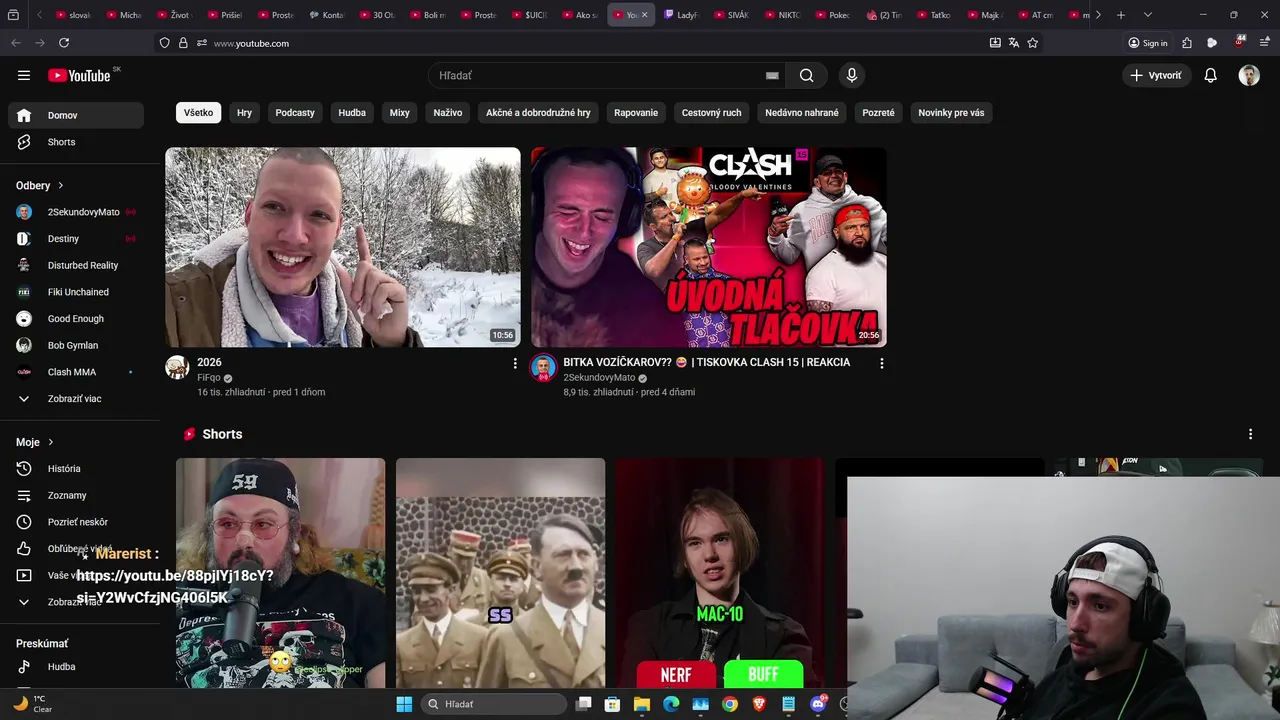Select the Mixy filter chip

400,113
